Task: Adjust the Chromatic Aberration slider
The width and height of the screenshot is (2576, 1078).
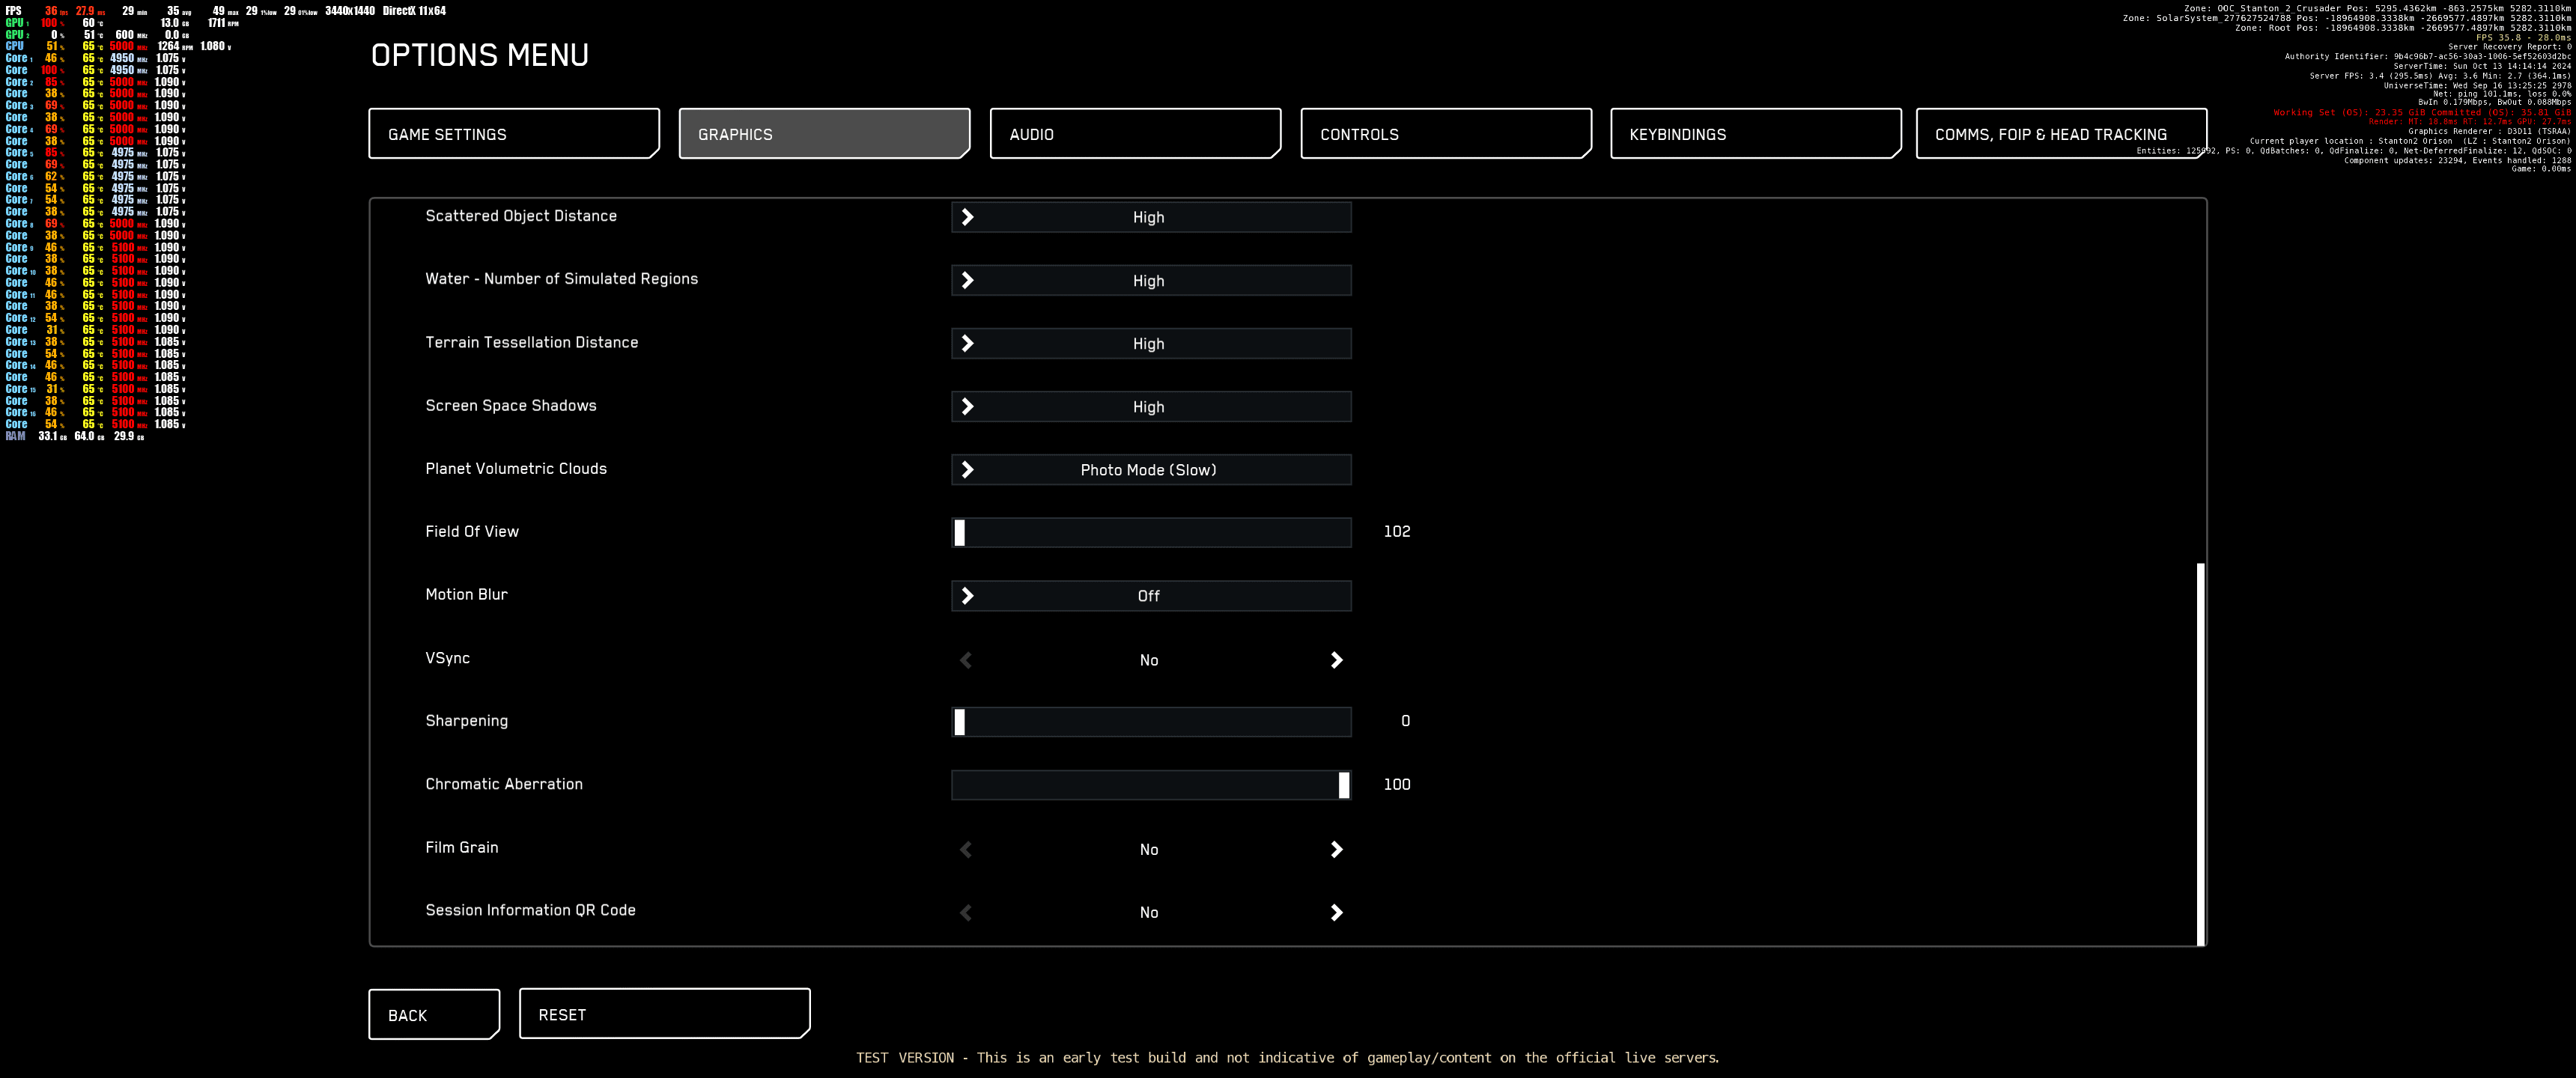Action: coord(1151,785)
